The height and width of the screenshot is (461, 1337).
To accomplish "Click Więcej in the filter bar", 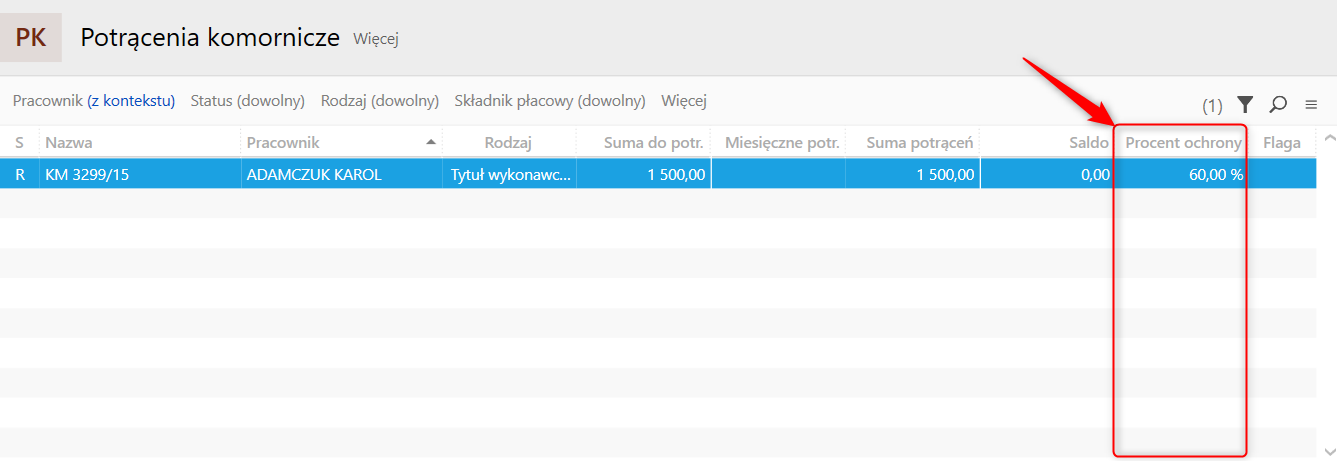I will click(x=684, y=101).
